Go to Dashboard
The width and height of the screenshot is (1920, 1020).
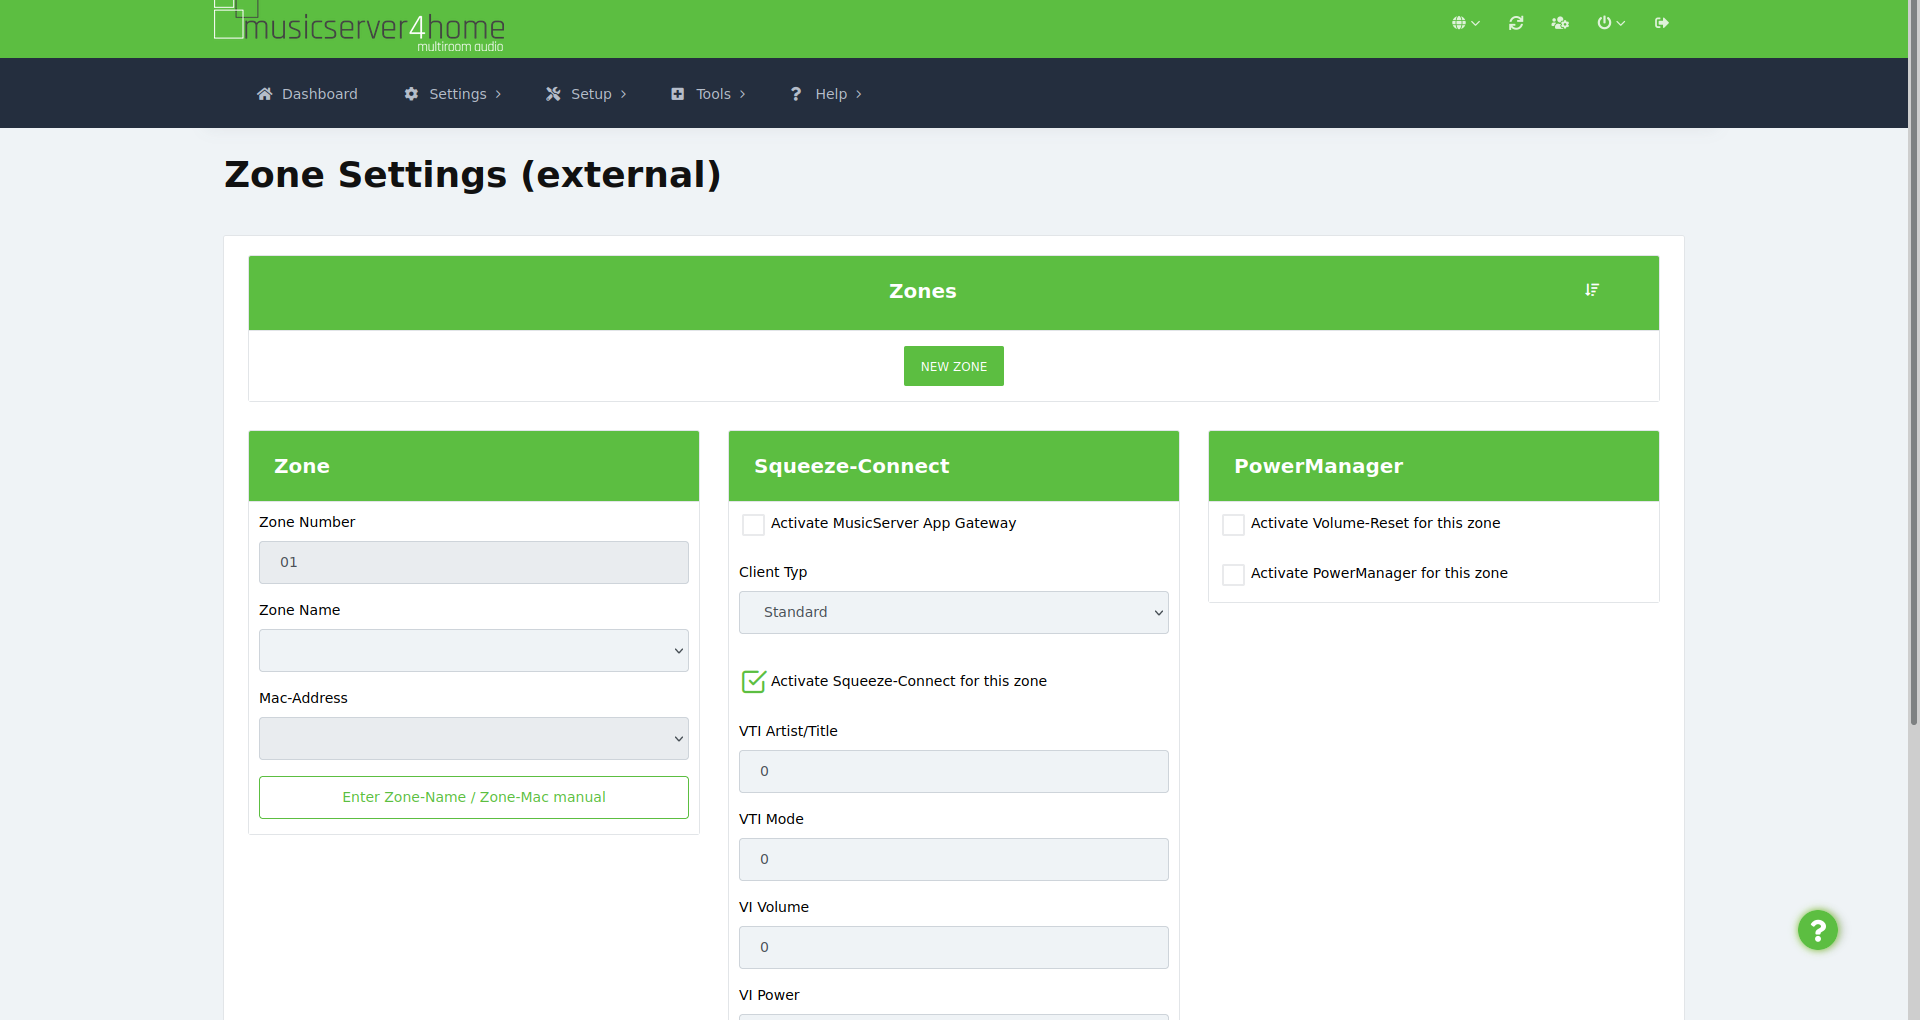(x=307, y=94)
